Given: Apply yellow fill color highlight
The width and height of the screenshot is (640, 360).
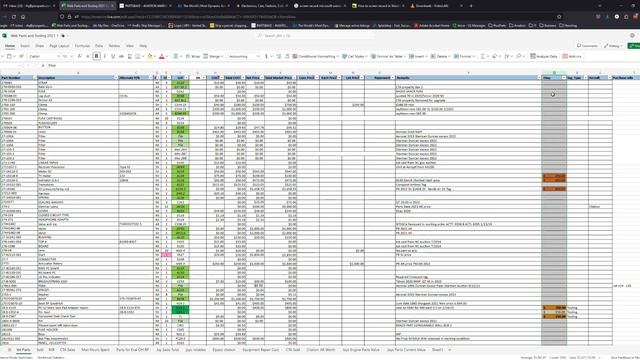Looking at the screenshot, I should click(x=149, y=56).
